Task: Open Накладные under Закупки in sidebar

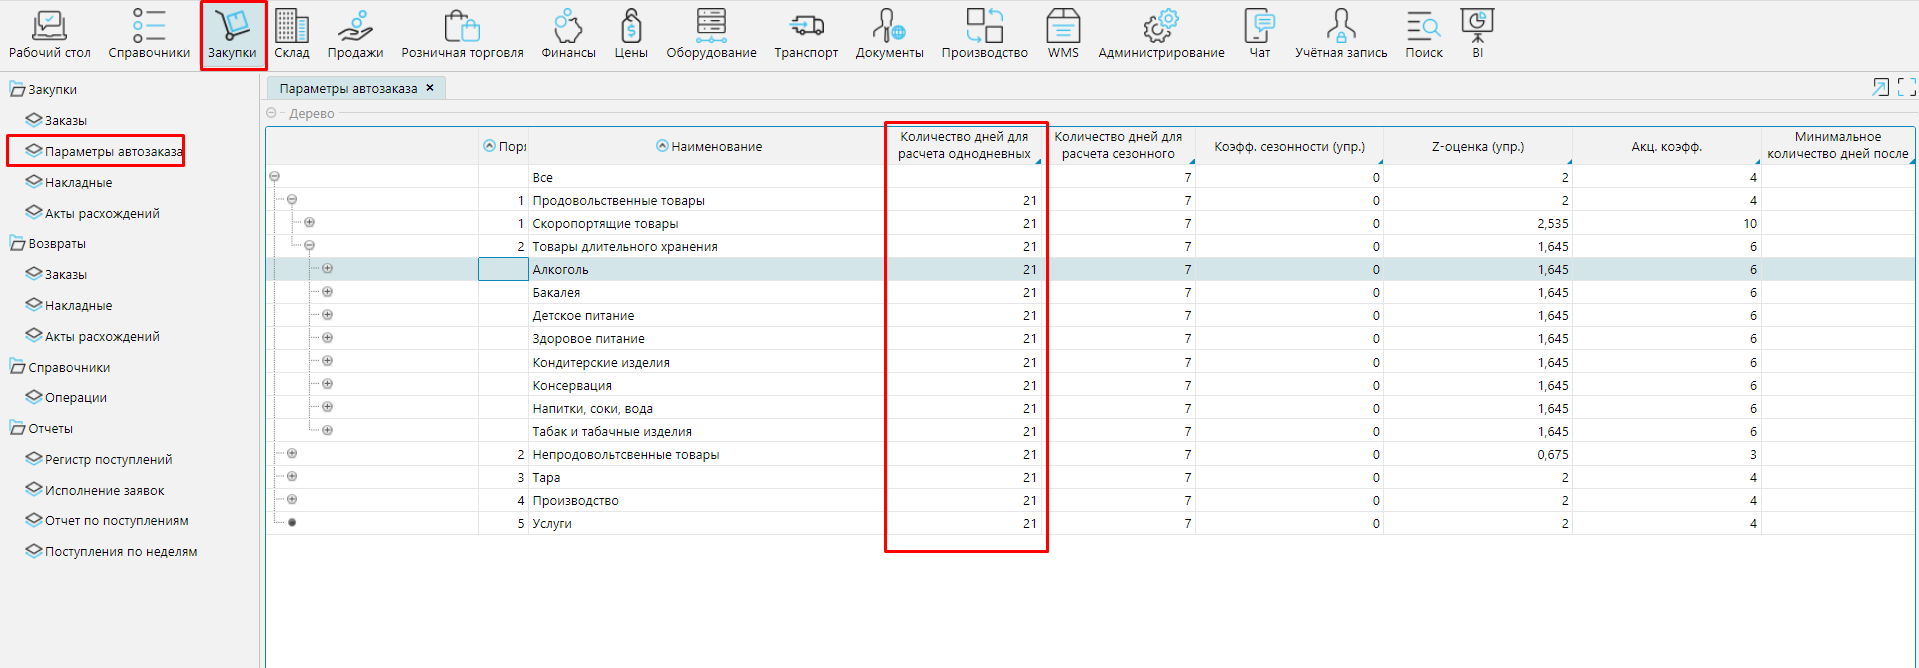Action: [x=78, y=183]
